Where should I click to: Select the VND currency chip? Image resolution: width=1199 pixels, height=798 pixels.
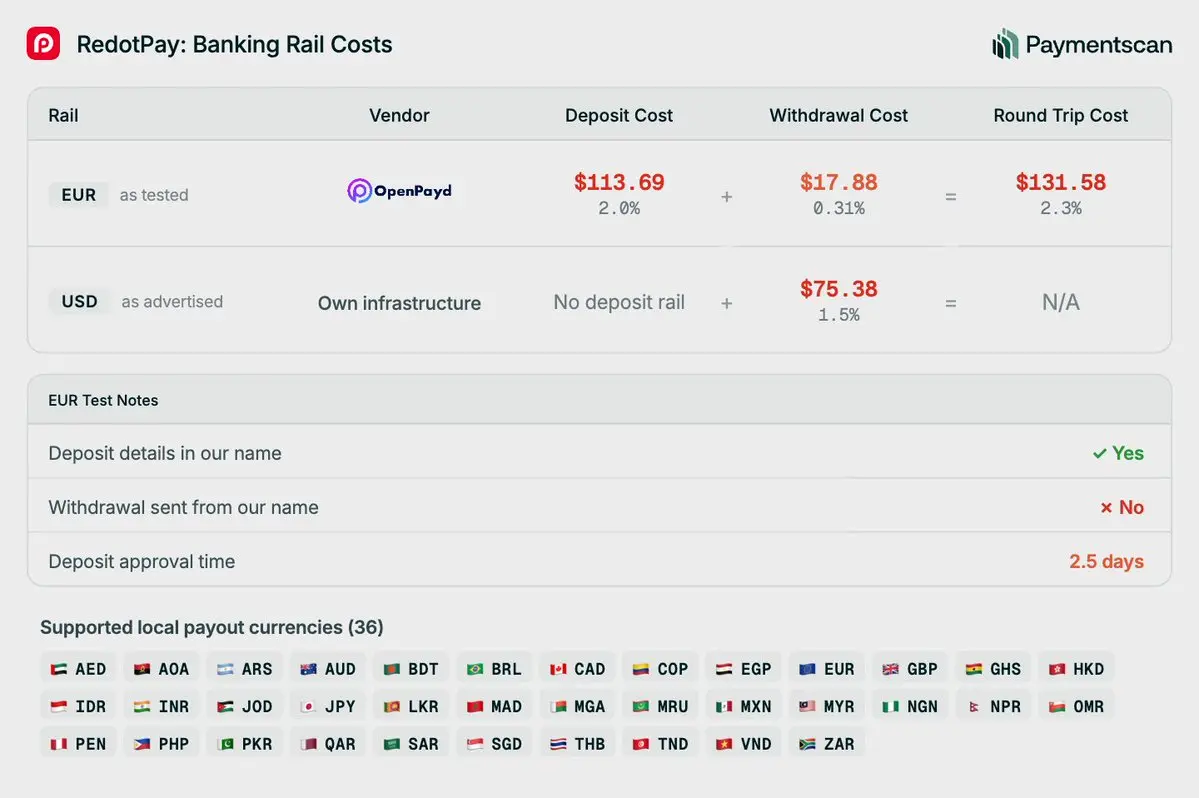click(744, 744)
